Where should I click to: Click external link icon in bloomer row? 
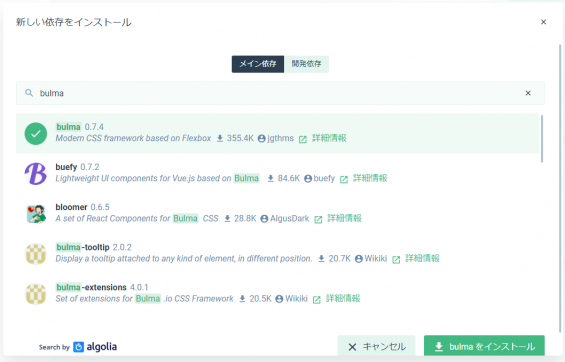coord(318,219)
